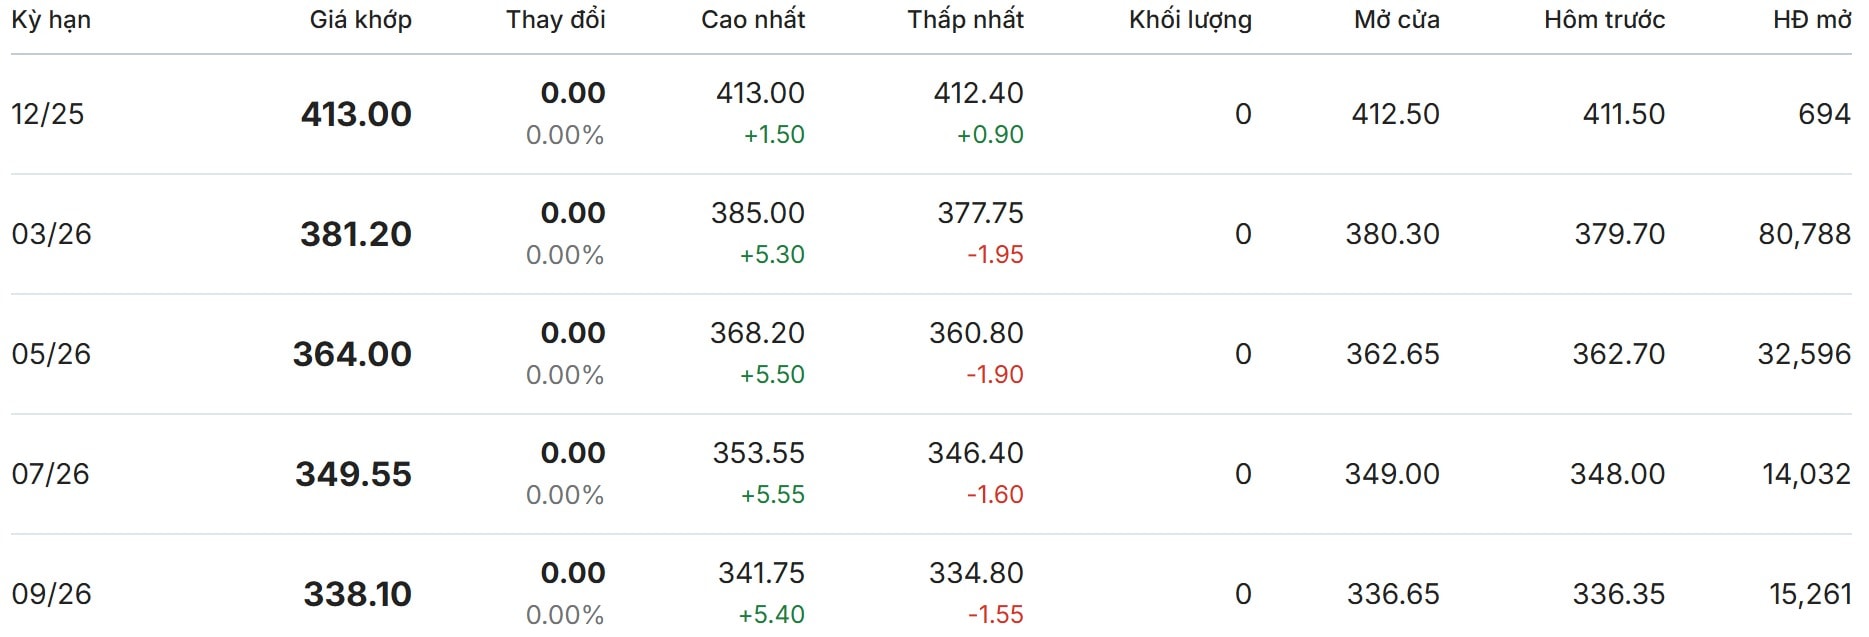Image resolution: width=1869 pixels, height=637 pixels.
Task: Click the "Thay đổi" column header
Action: [x=555, y=20]
